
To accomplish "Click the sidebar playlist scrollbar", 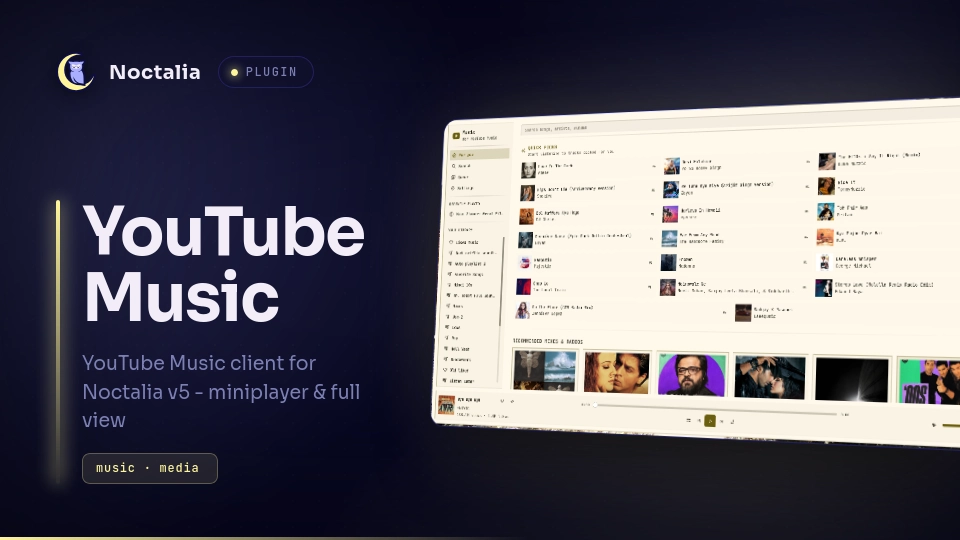I will [x=503, y=282].
